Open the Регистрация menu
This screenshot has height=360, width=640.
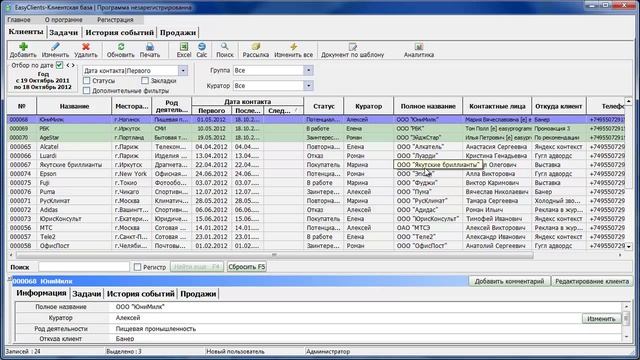pyautogui.click(x=115, y=20)
